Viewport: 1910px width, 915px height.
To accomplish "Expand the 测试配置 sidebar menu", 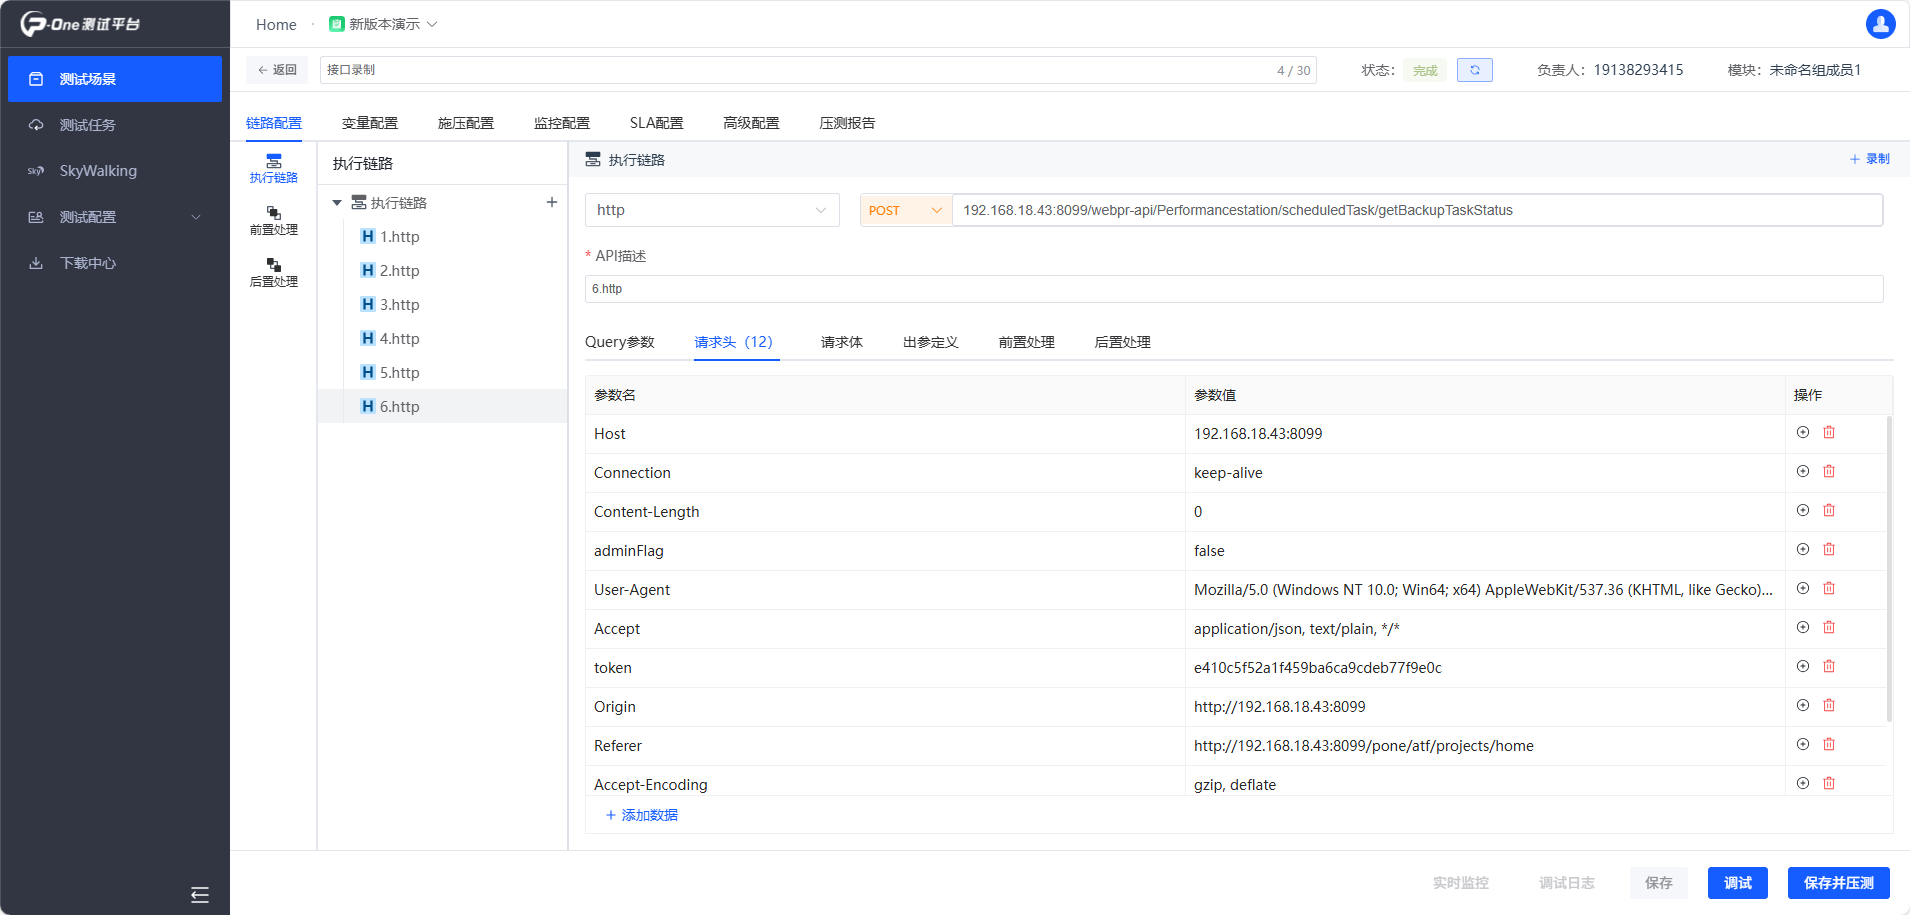I will (x=115, y=217).
